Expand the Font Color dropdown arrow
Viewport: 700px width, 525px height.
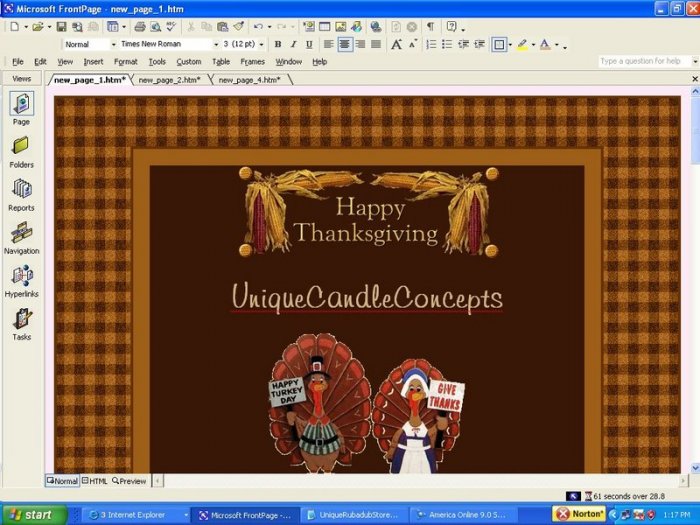tap(556, 45)
